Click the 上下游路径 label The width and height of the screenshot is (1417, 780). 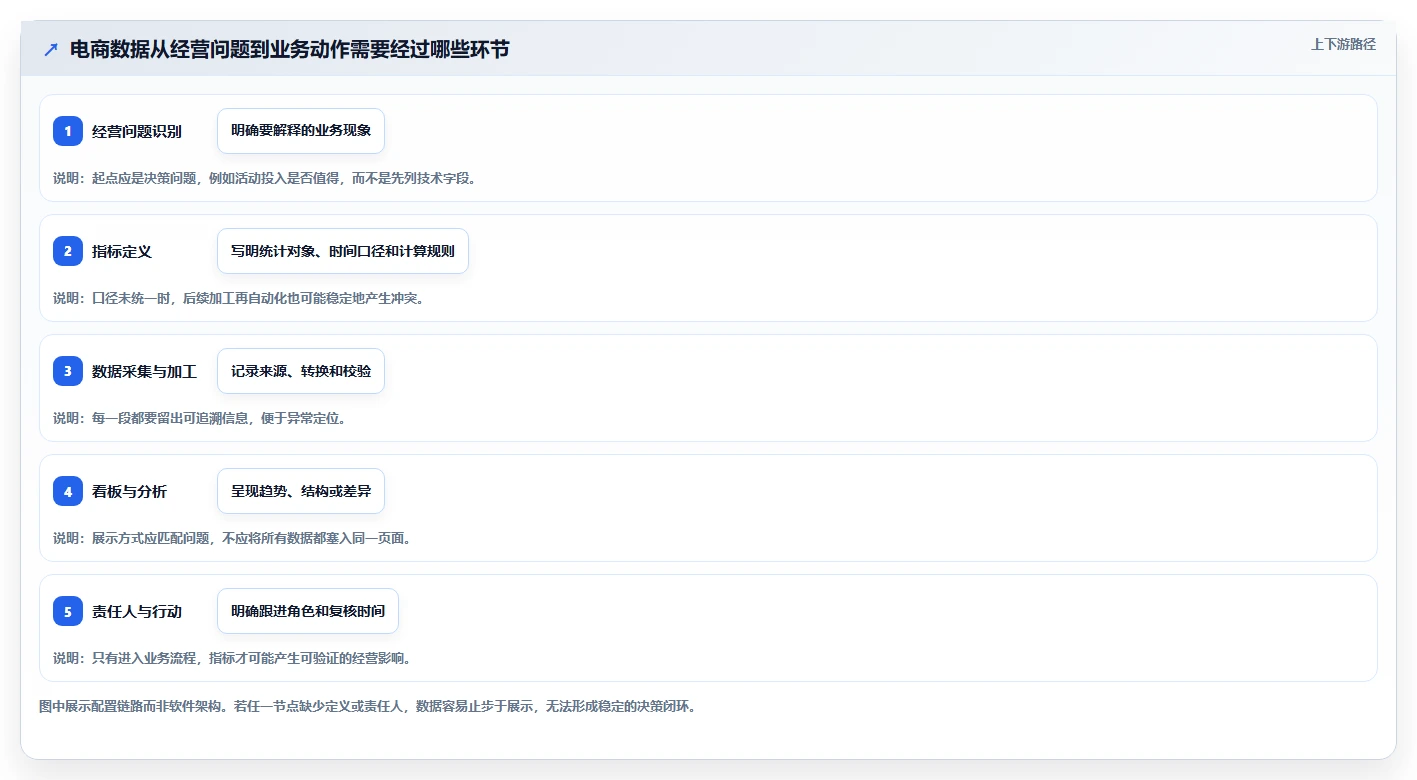1343,44
